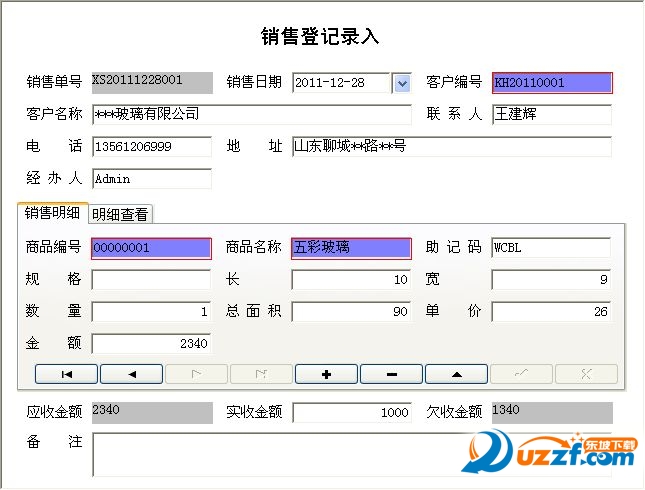Screen dimensions: 645x490
Task: Click the post edit checkmark button
Action: coord(522,374)
